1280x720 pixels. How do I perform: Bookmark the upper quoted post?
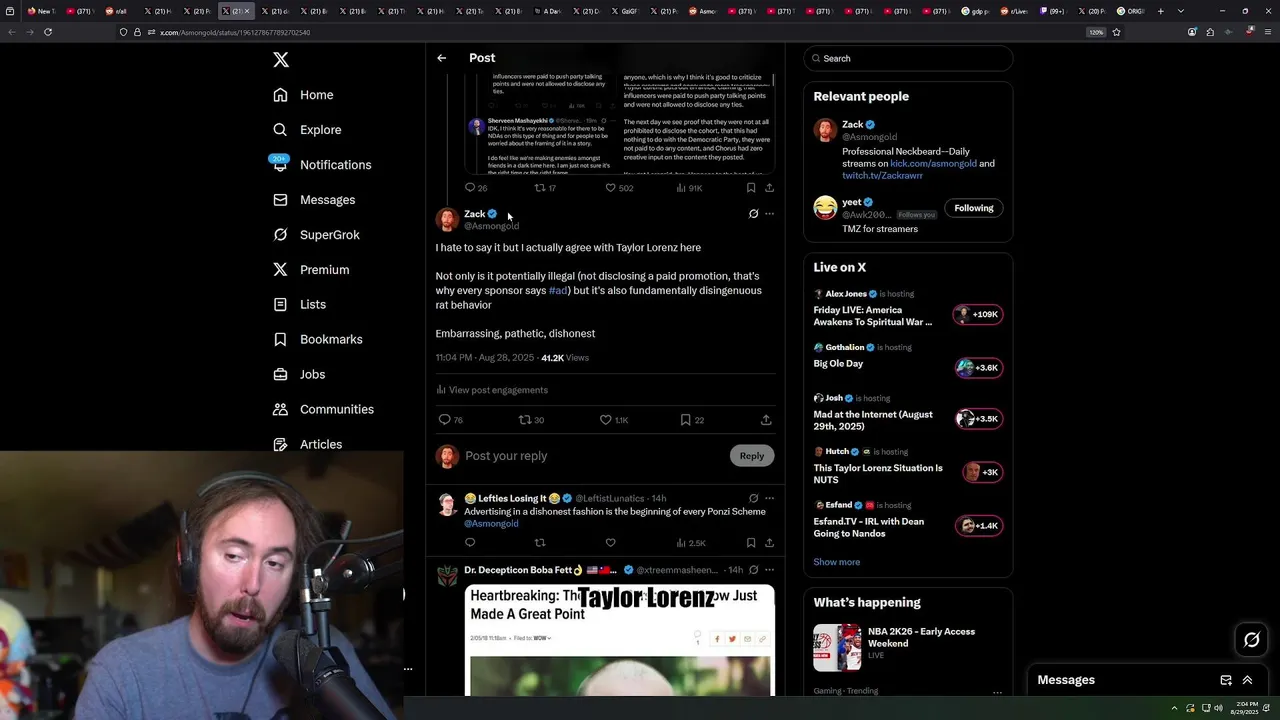pos(751,188)
